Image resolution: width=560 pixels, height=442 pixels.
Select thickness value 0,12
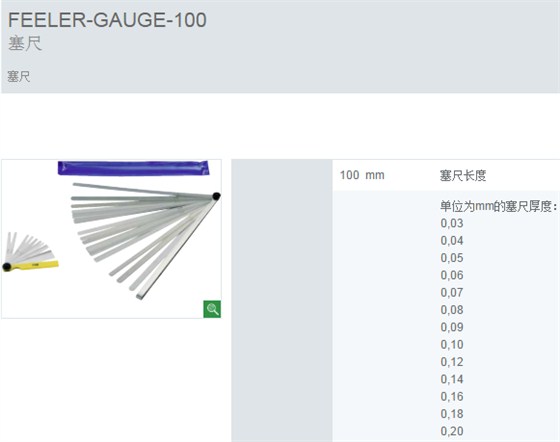[x=452, y=362]
